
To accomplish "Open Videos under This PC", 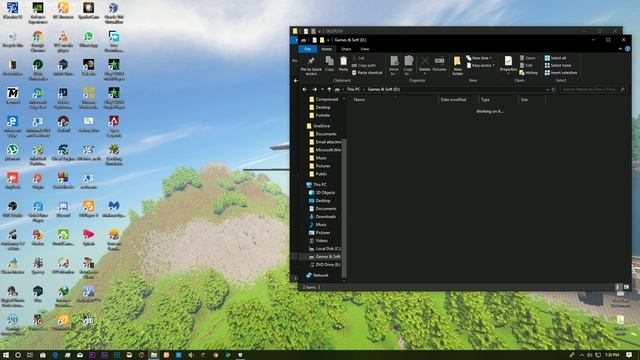I will click(x=318, y=241).
